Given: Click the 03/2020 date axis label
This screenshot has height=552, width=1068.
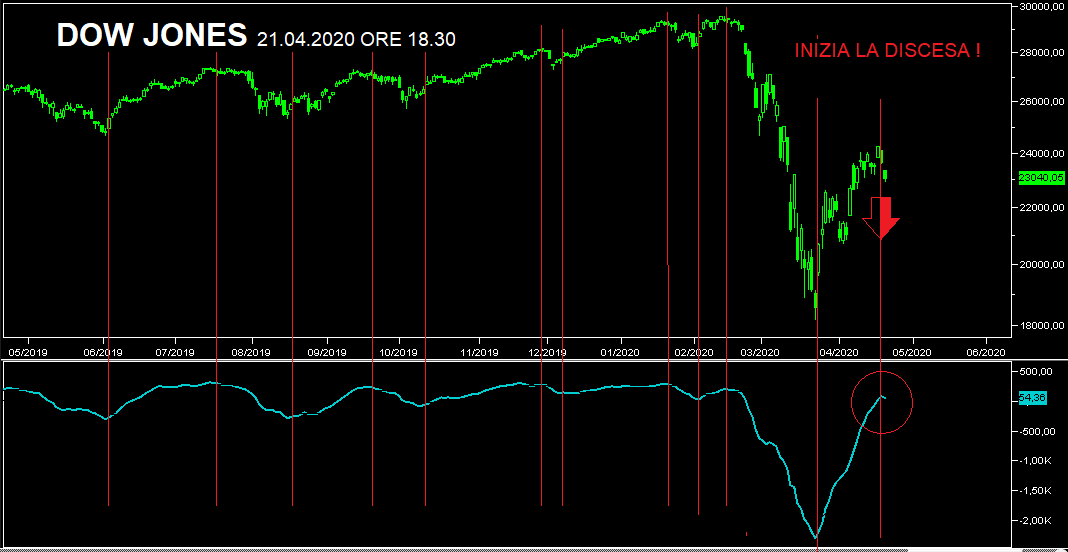Looking at the screenshot, I should 761,352.
